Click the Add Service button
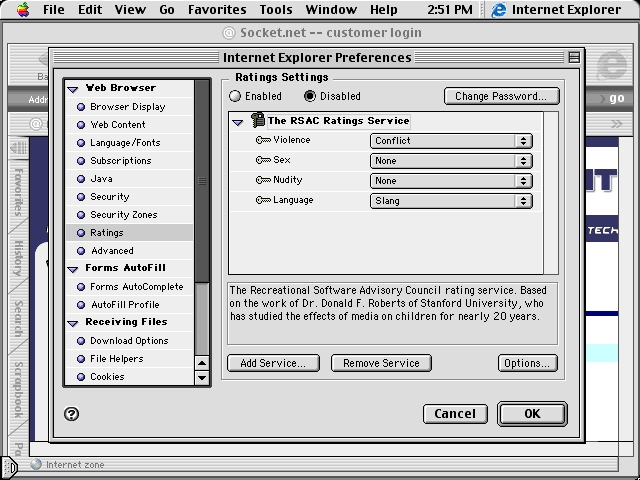Screen dimensions: 640x480 click(273, 363)
